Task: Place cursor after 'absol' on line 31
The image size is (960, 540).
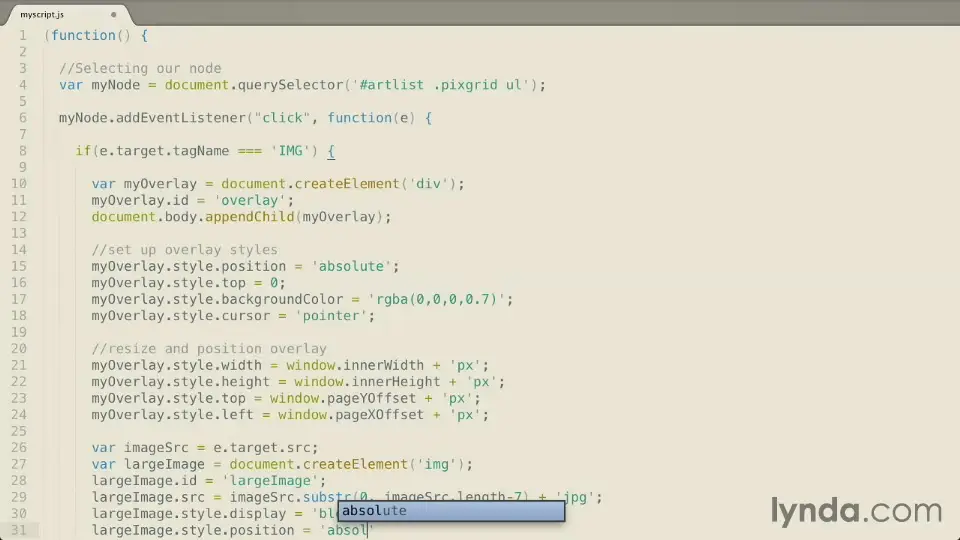Action: click(x=367, y=530)
